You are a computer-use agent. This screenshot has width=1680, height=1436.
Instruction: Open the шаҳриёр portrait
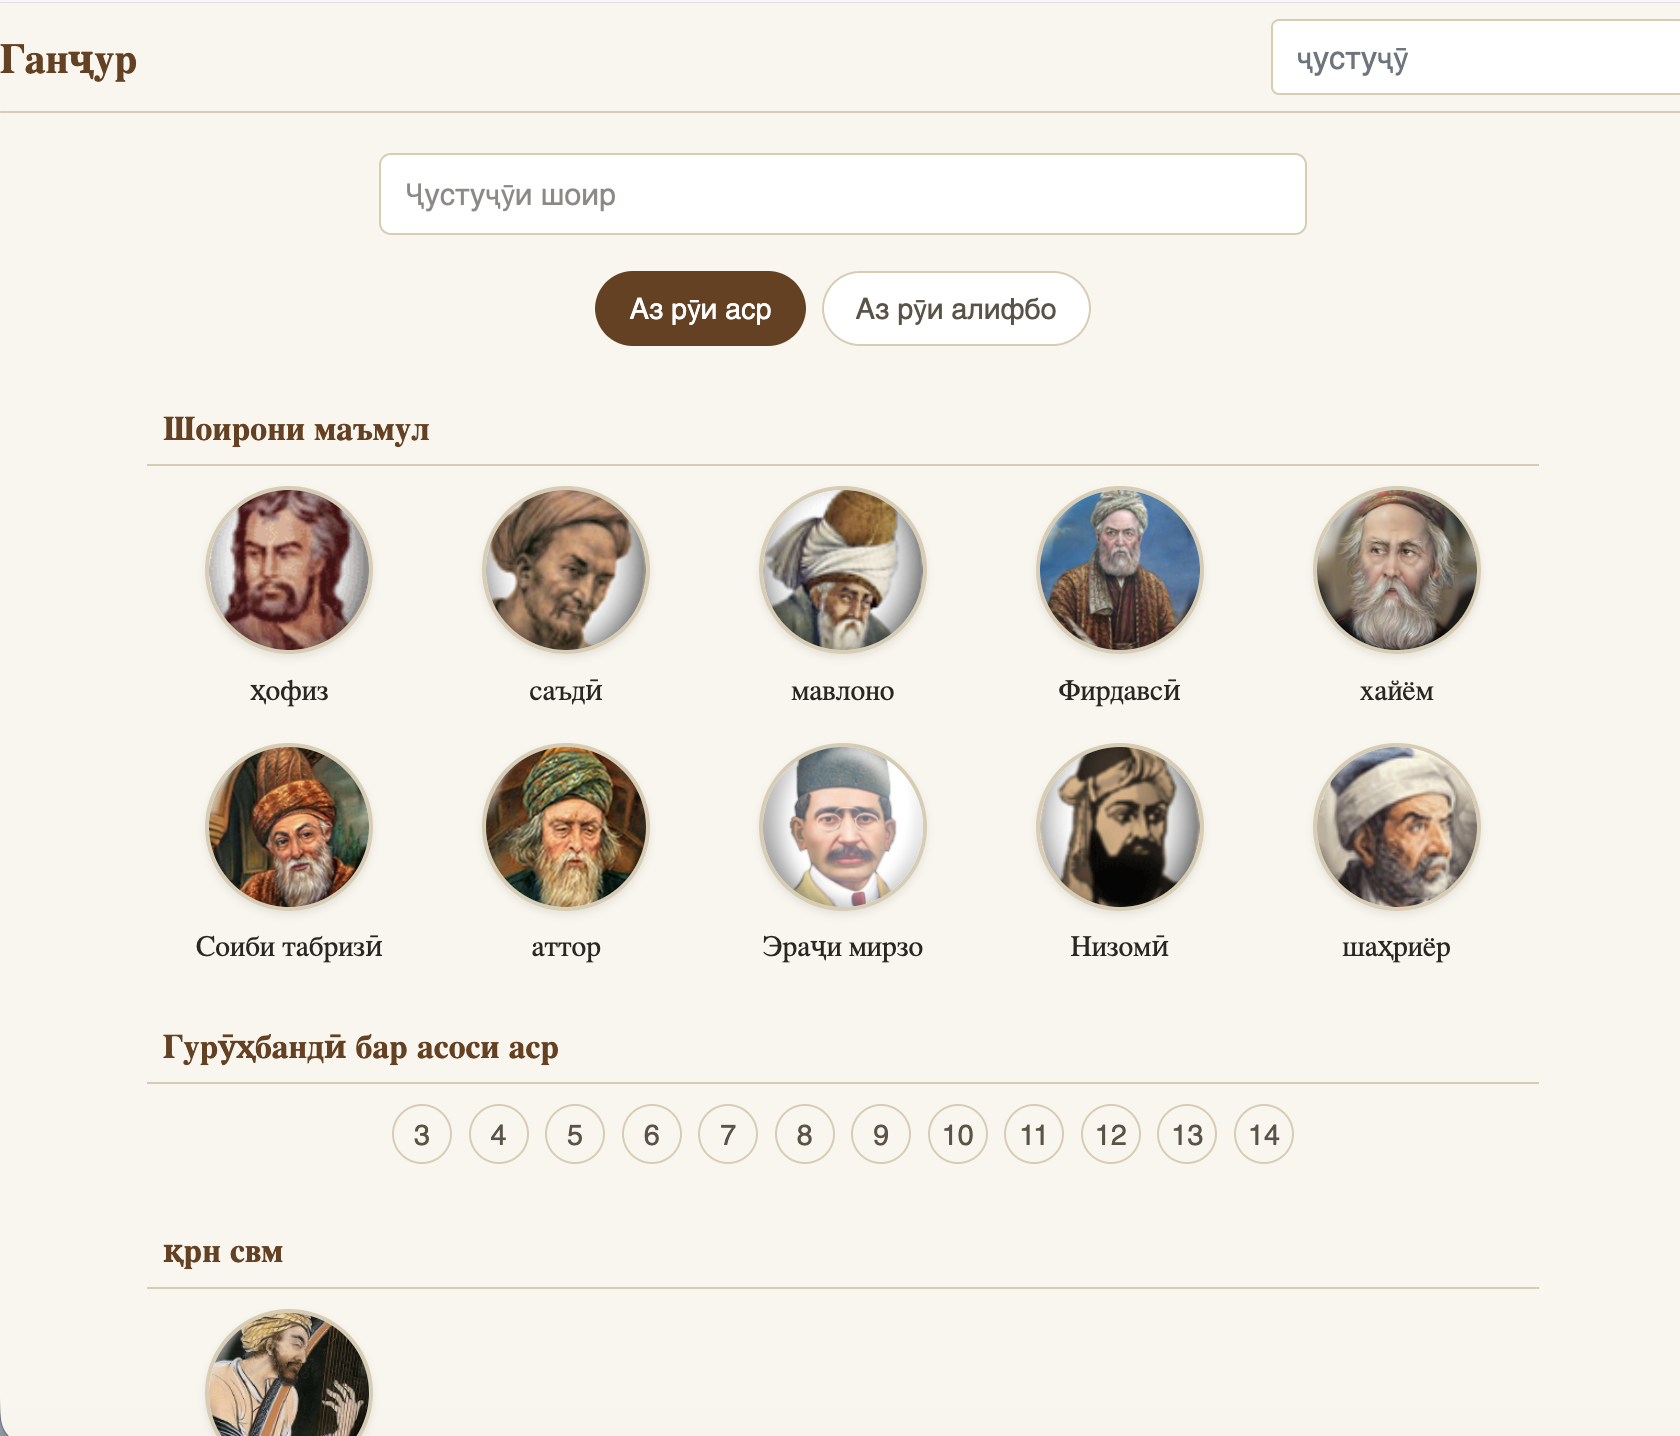click(1396, 826)
